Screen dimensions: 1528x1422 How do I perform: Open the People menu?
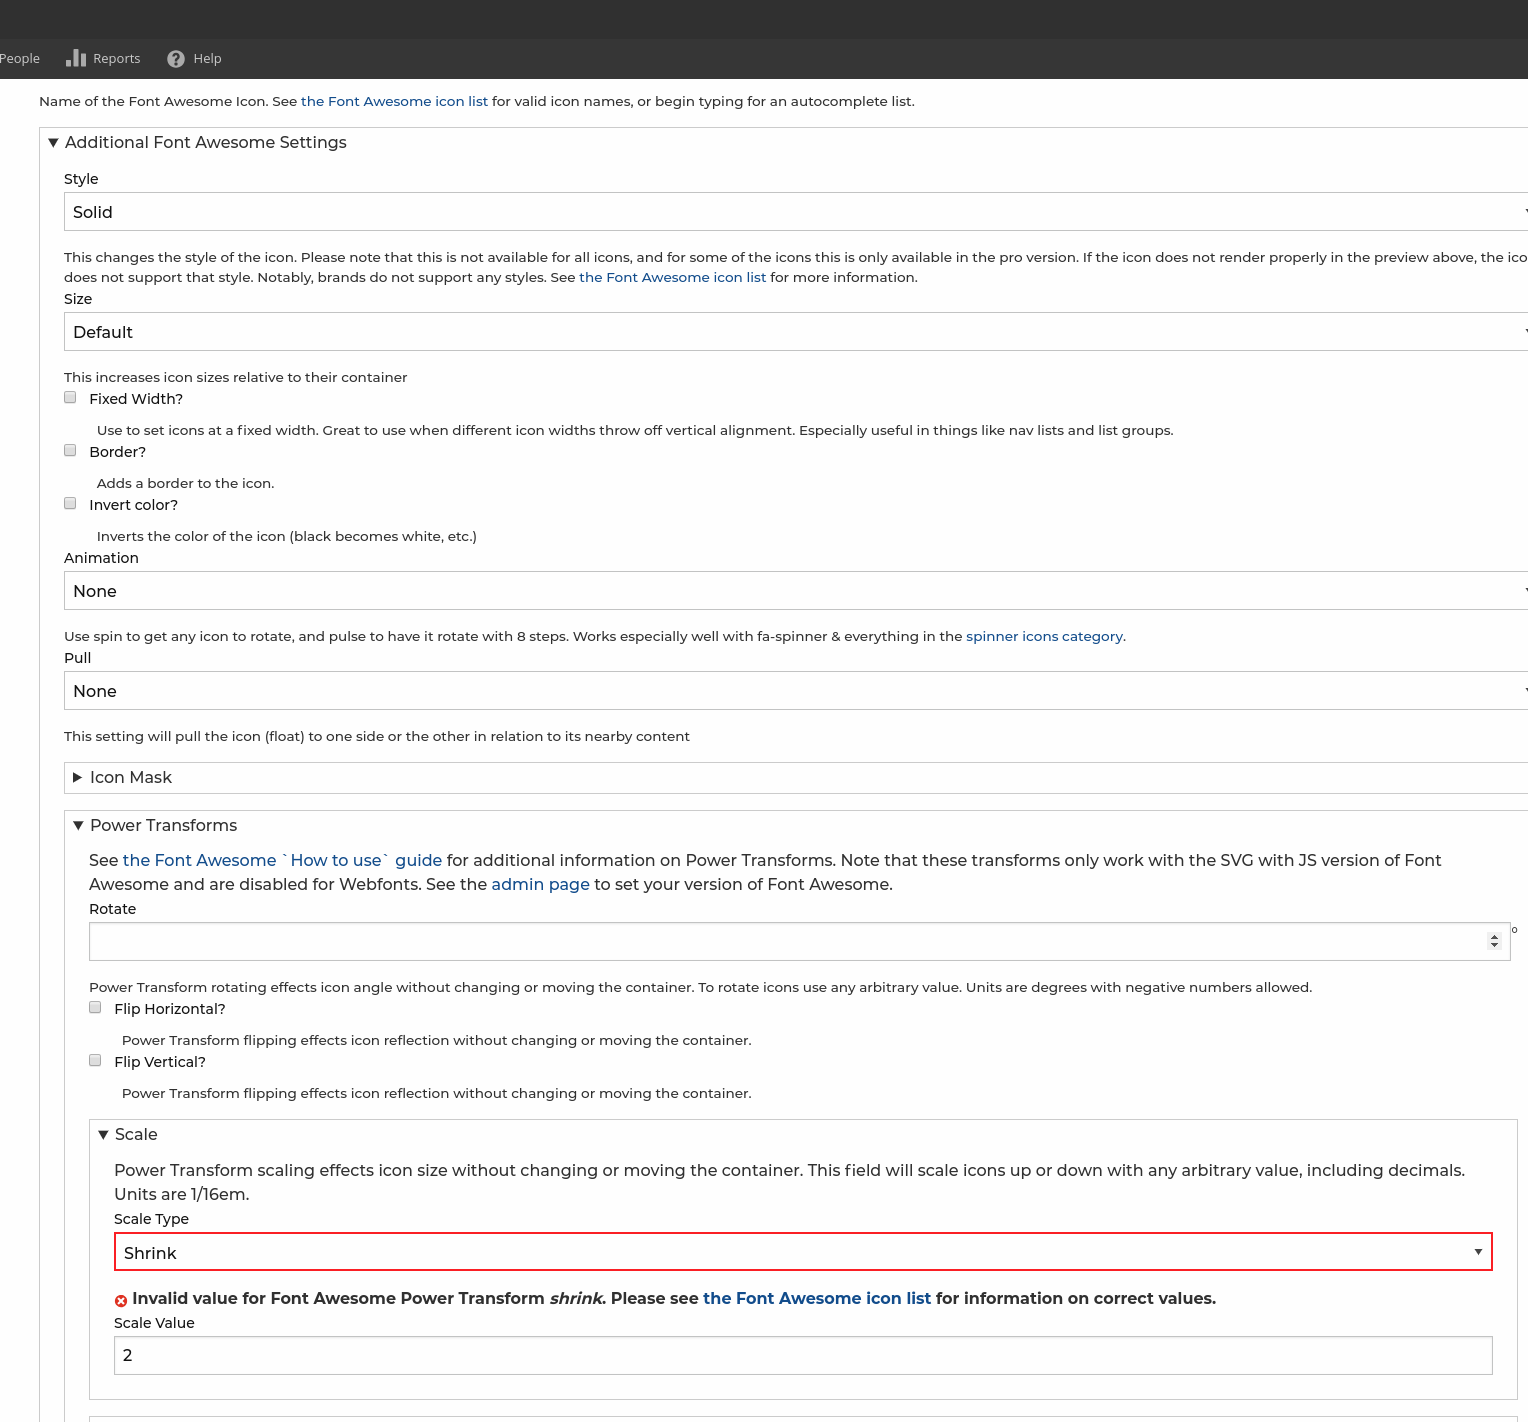tap(19, 58)
